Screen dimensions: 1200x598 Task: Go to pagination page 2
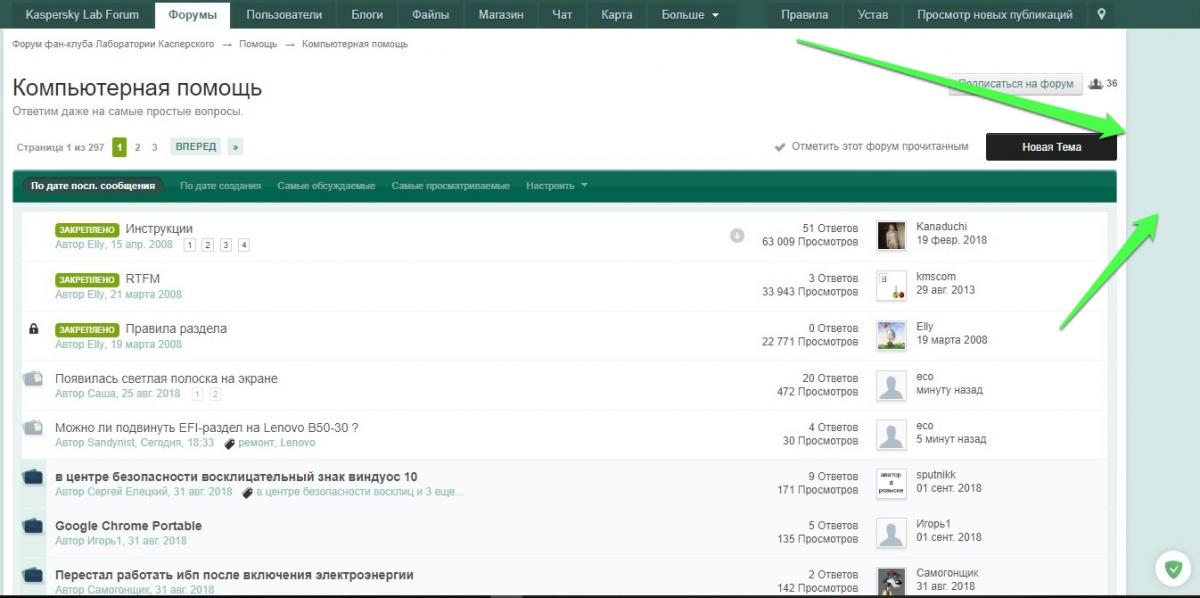point(138,147)
